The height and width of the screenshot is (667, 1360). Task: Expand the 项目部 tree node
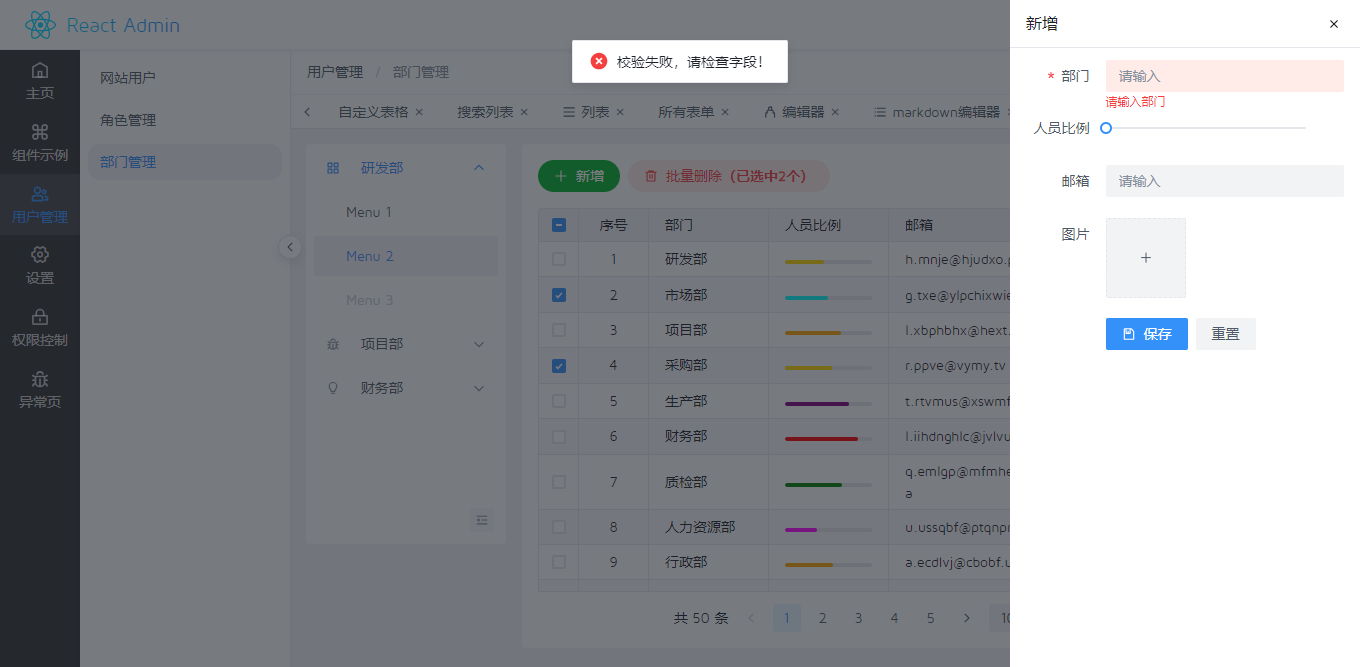(x=479, y=343)
